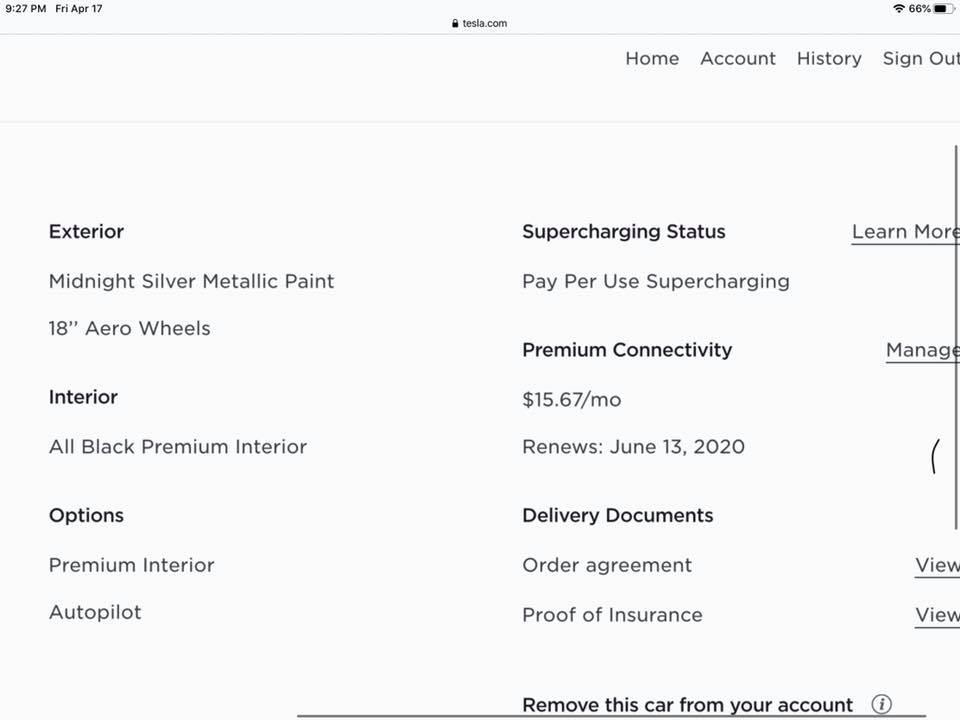The width and height of the screenshot is (960, 720).
Task: Go to the Account menu item
Action: click(738, 58)
